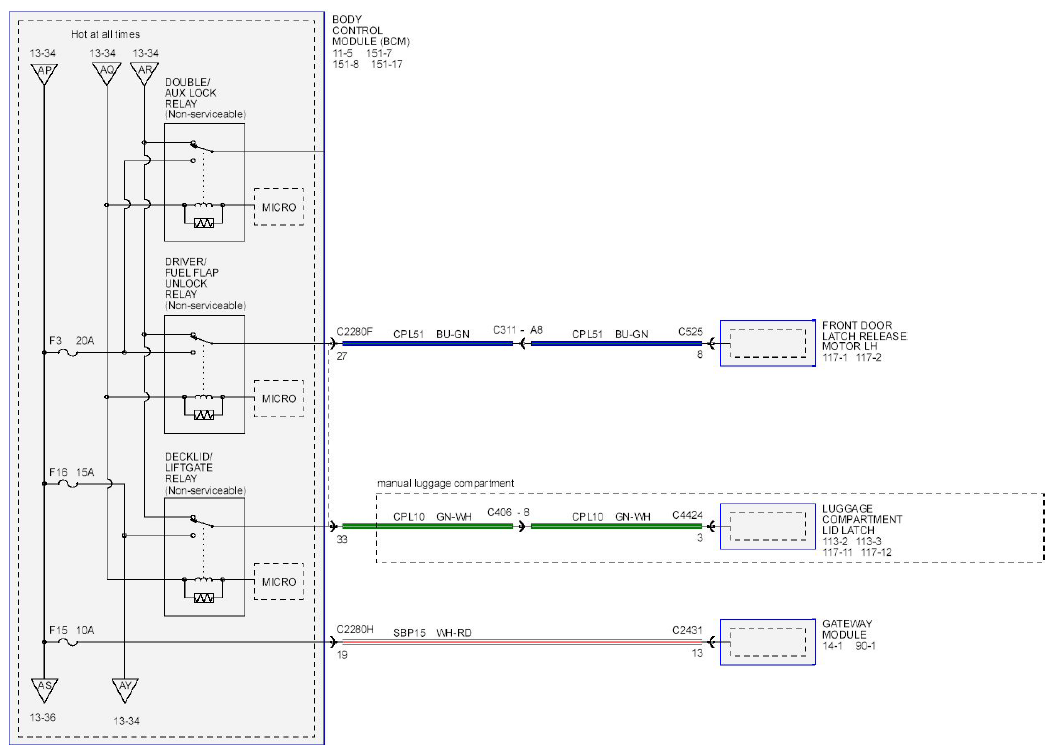Select the C311 inline connector symbol
Screen dimensions: 1054x754
coord(522,343)
